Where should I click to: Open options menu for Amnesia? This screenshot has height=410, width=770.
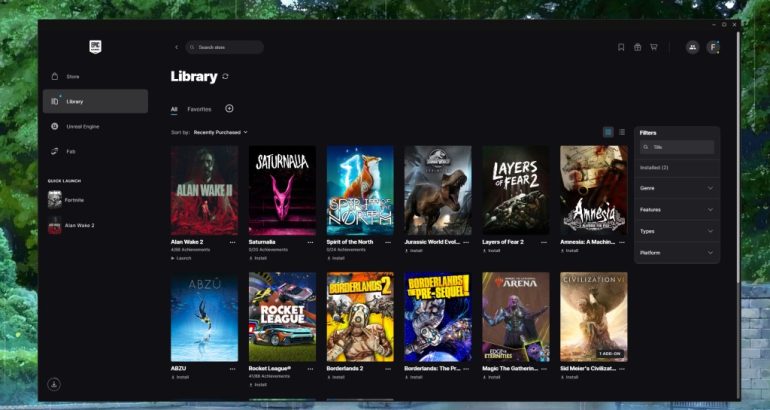(622, 243)
